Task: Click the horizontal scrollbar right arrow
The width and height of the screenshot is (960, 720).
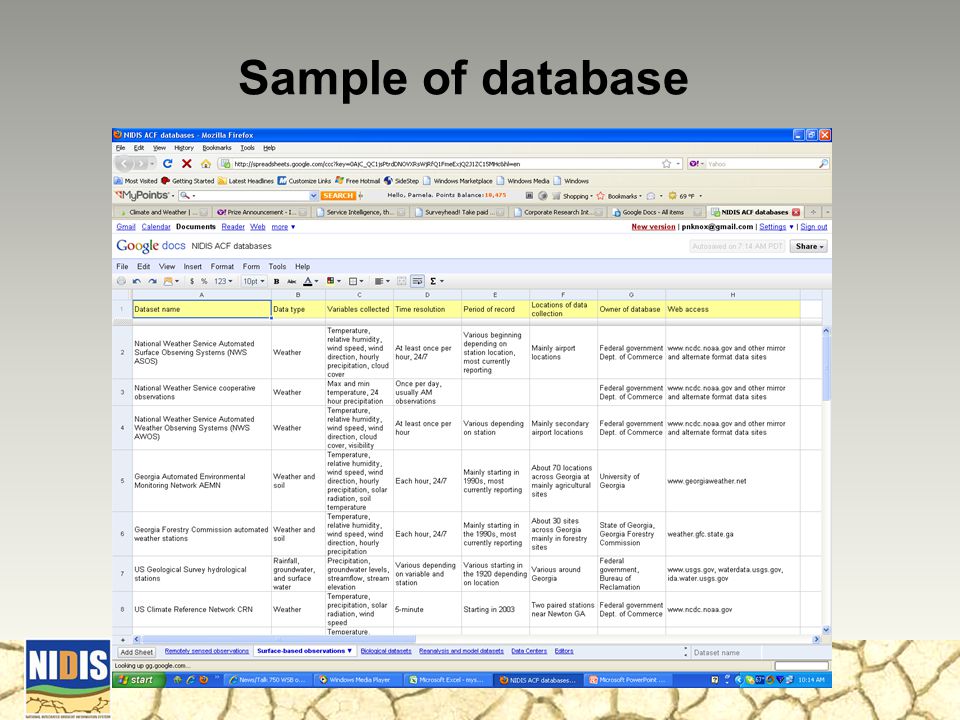Action: click(816, 639)
